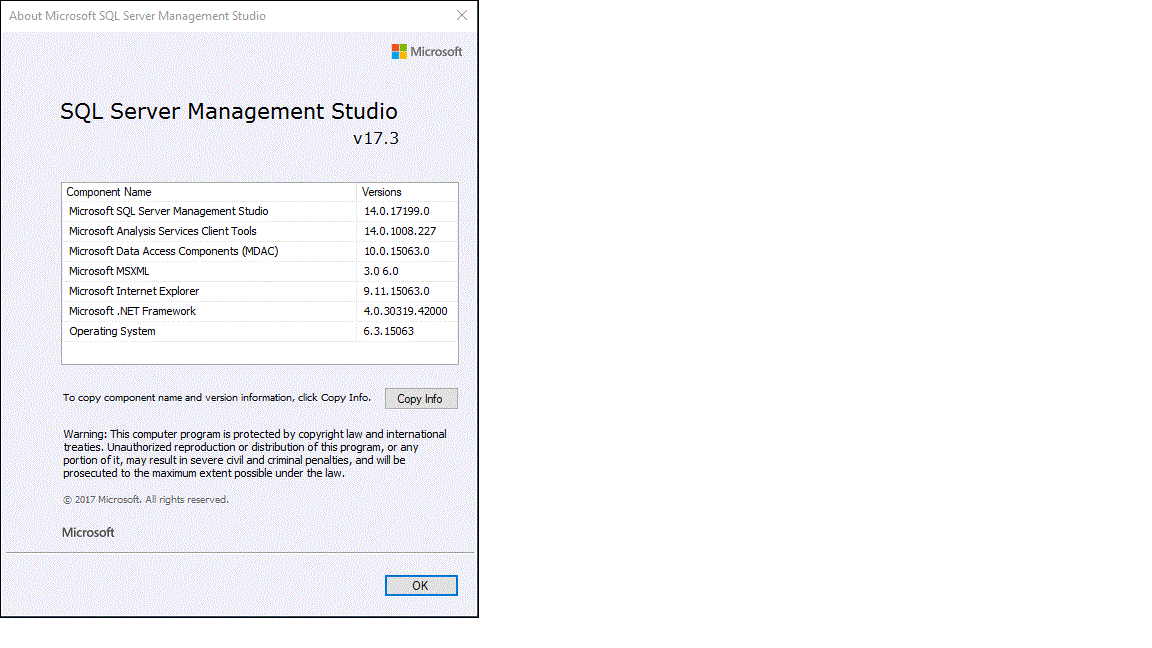
Task: Select the Operating System row
Action: [260, 331]
